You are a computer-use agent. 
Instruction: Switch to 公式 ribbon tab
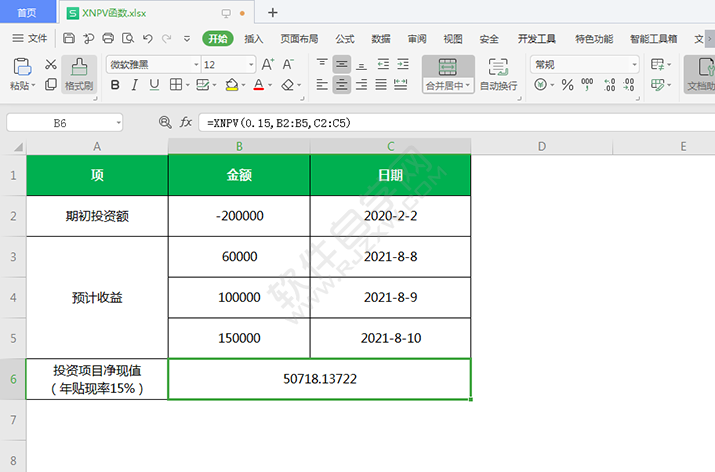345,39
